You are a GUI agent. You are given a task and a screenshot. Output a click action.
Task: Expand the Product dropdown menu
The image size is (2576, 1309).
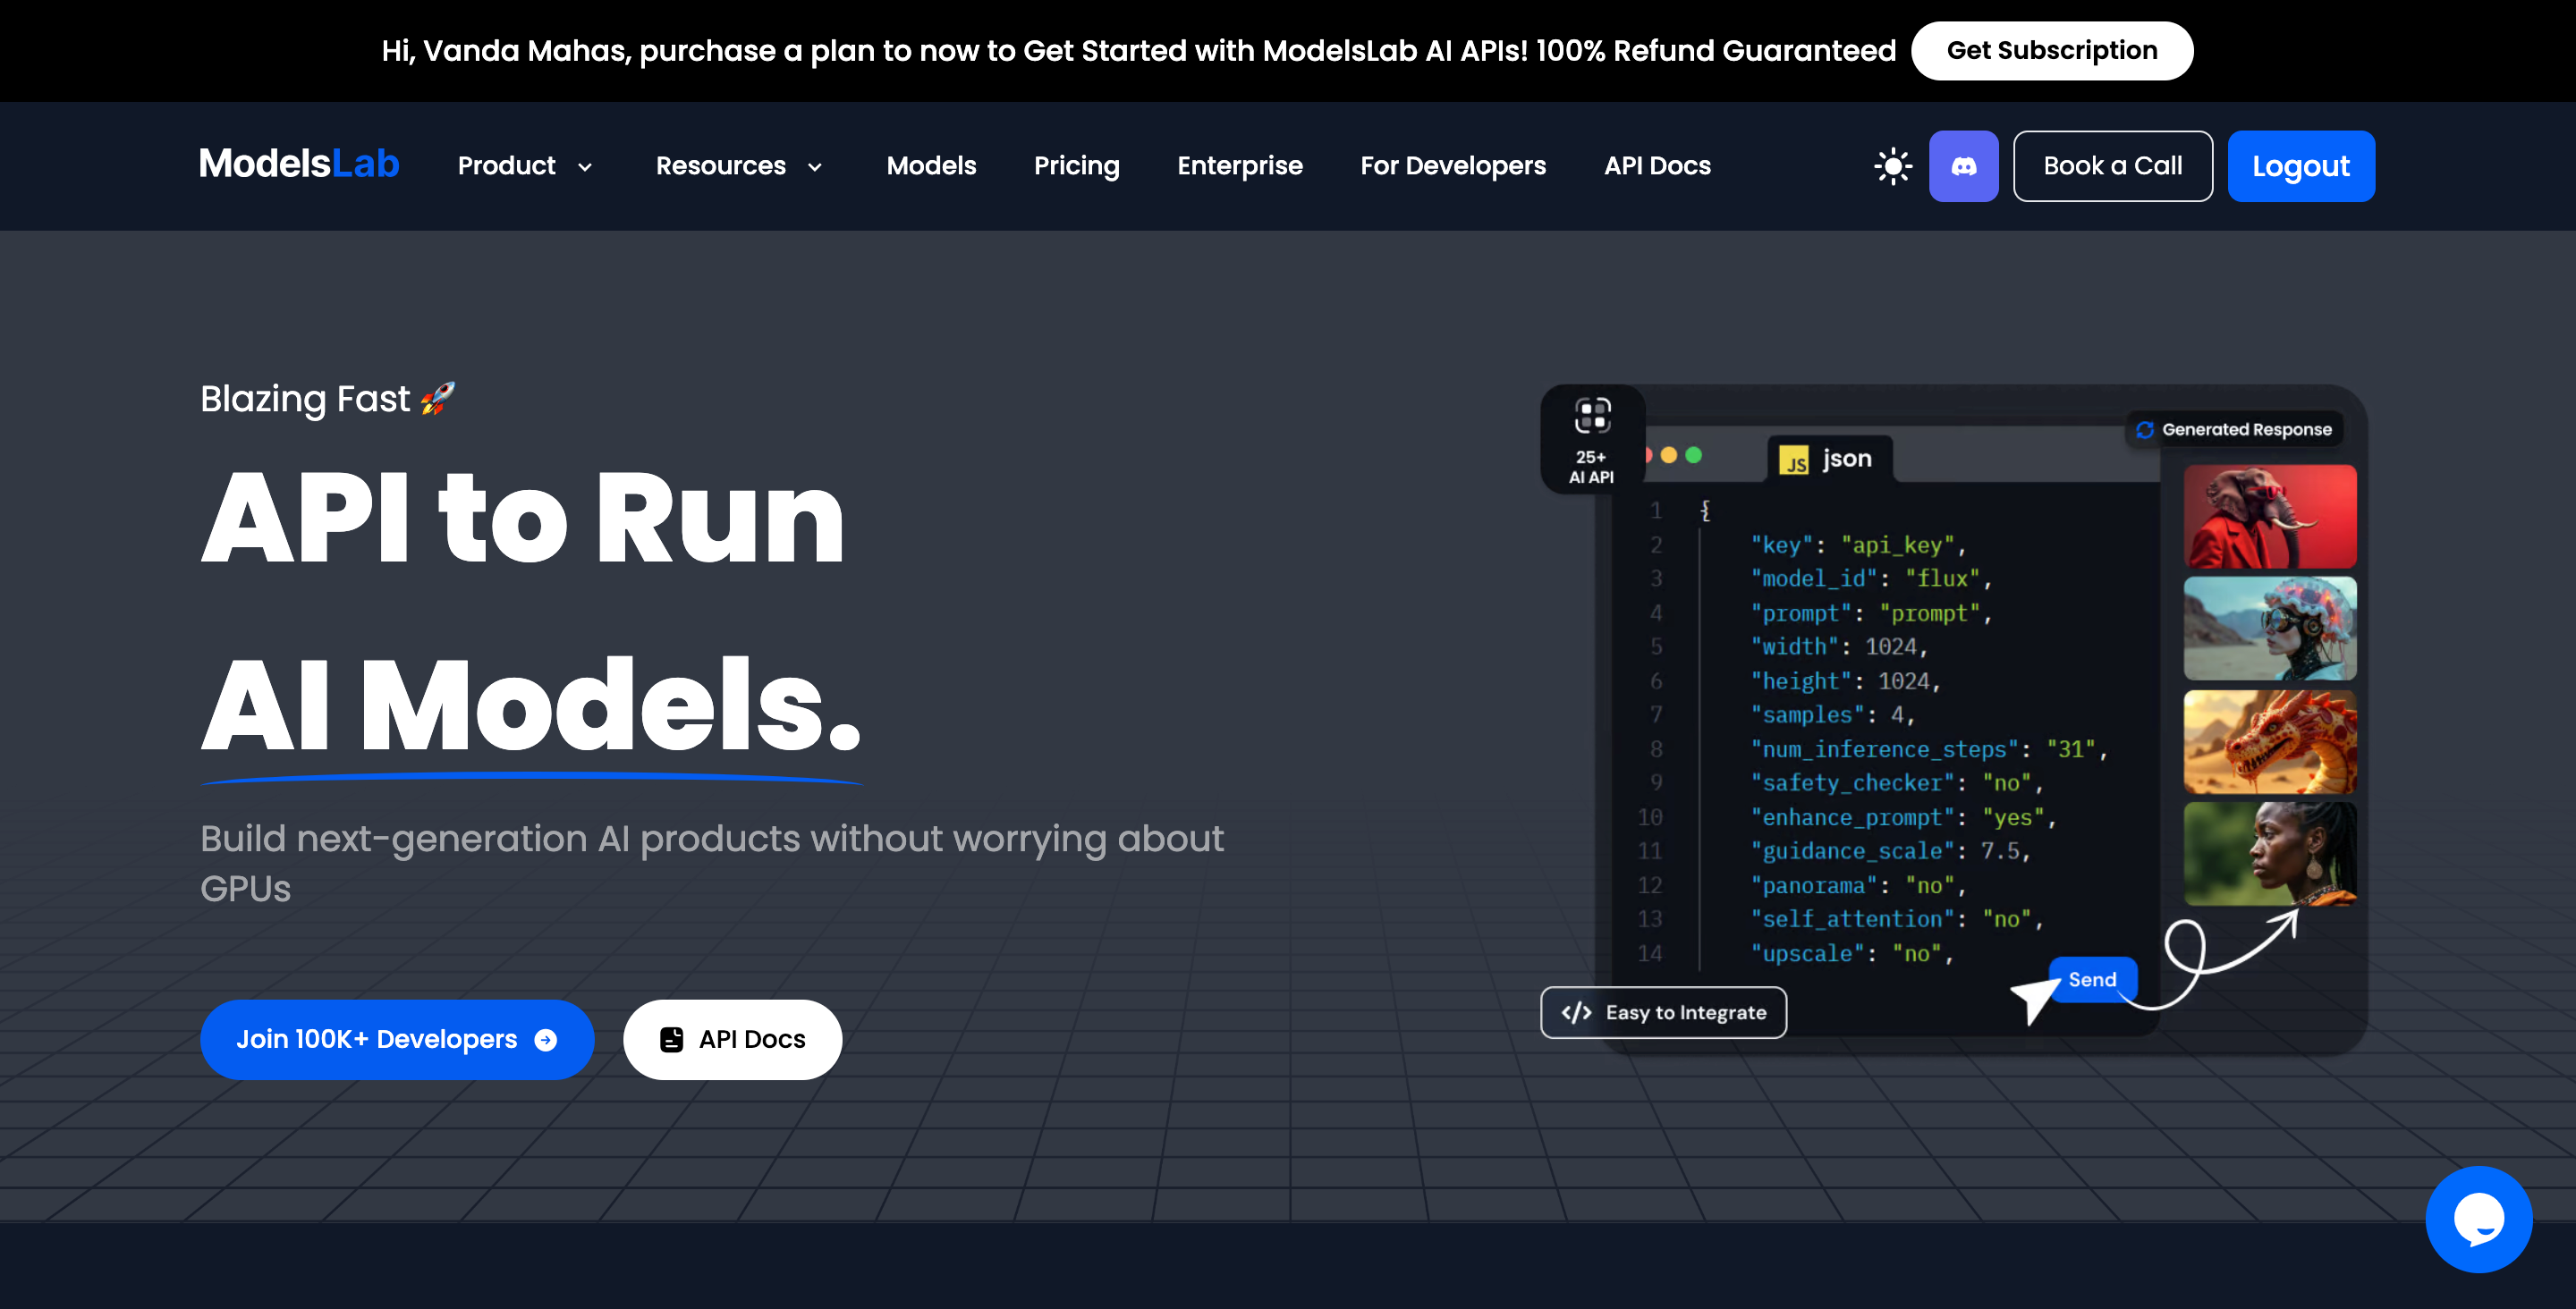coord(525,166)
